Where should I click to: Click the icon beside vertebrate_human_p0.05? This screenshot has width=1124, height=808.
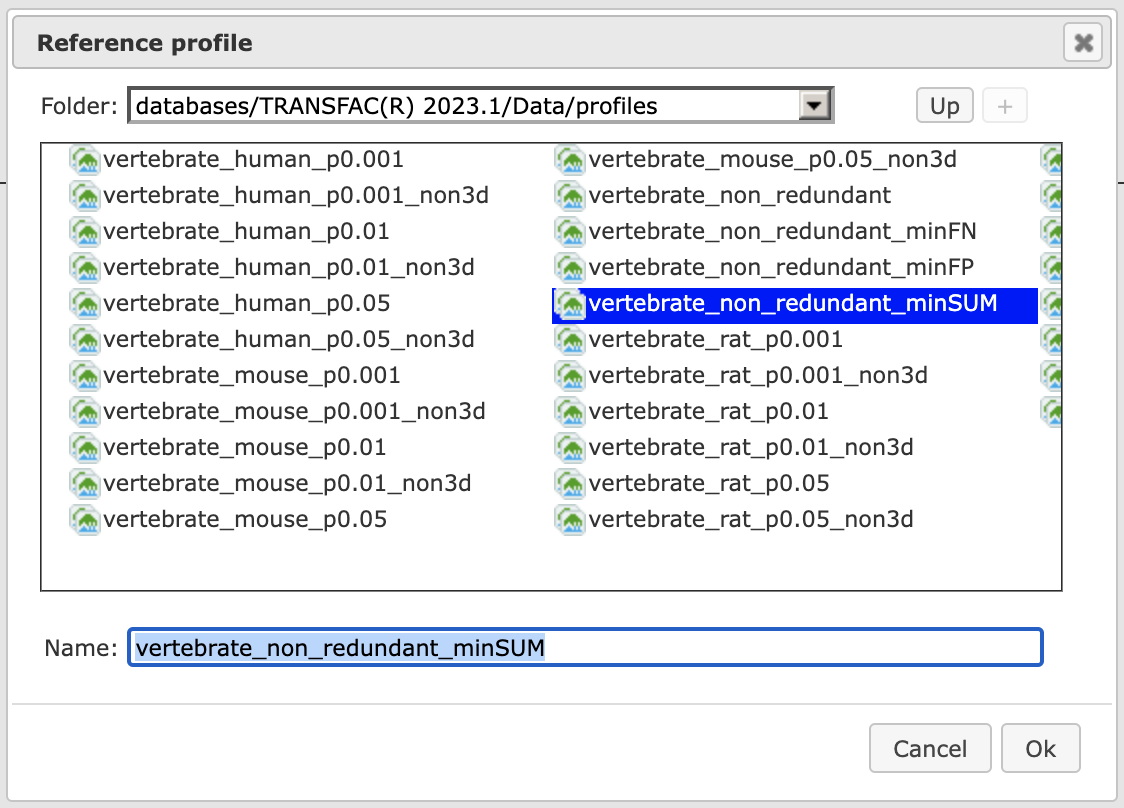(85, 304)
